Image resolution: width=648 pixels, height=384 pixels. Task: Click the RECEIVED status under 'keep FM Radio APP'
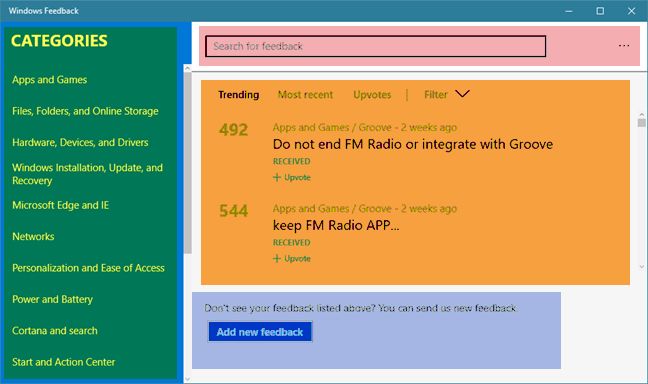(x=291, y=243)
